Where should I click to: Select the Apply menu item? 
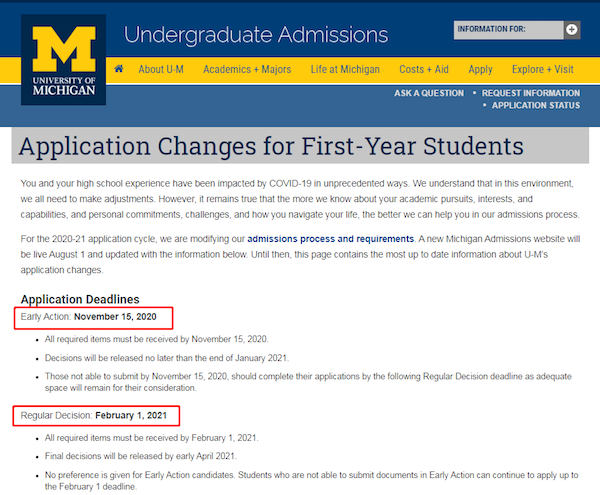tap(480, 70)
